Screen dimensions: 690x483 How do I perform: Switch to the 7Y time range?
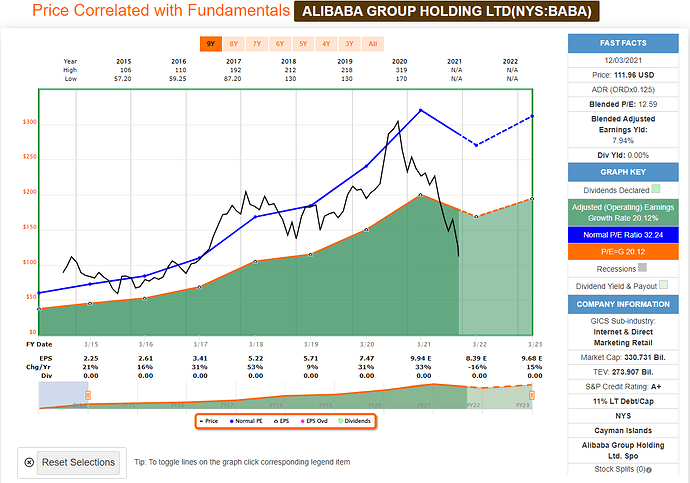pos(257,44)
